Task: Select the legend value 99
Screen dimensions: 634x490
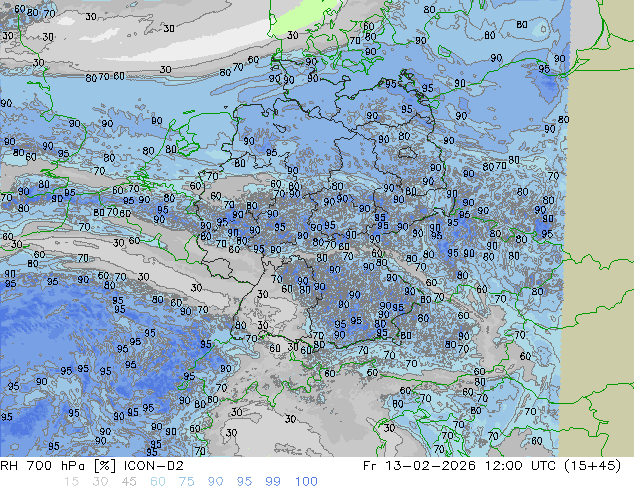Action: (273, 481)
